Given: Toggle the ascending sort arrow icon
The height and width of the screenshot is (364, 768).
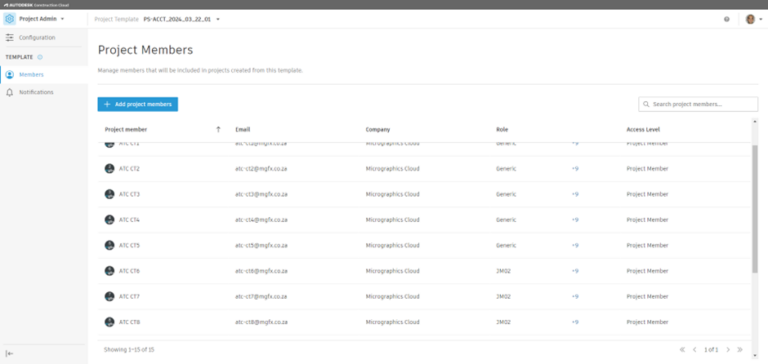Looking at the screenshot, I should pyautogui.click(x=218, y=130).
